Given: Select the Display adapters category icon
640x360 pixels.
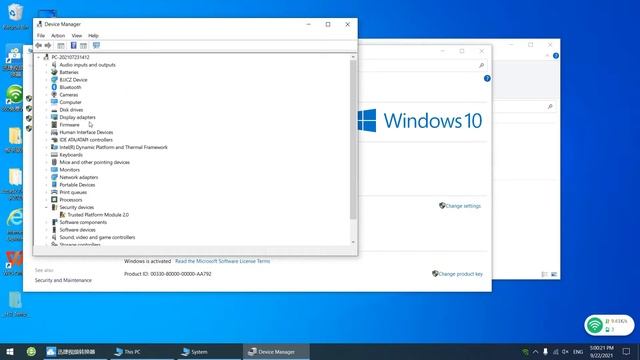Looking at the screenshot, I should point(54,117).
